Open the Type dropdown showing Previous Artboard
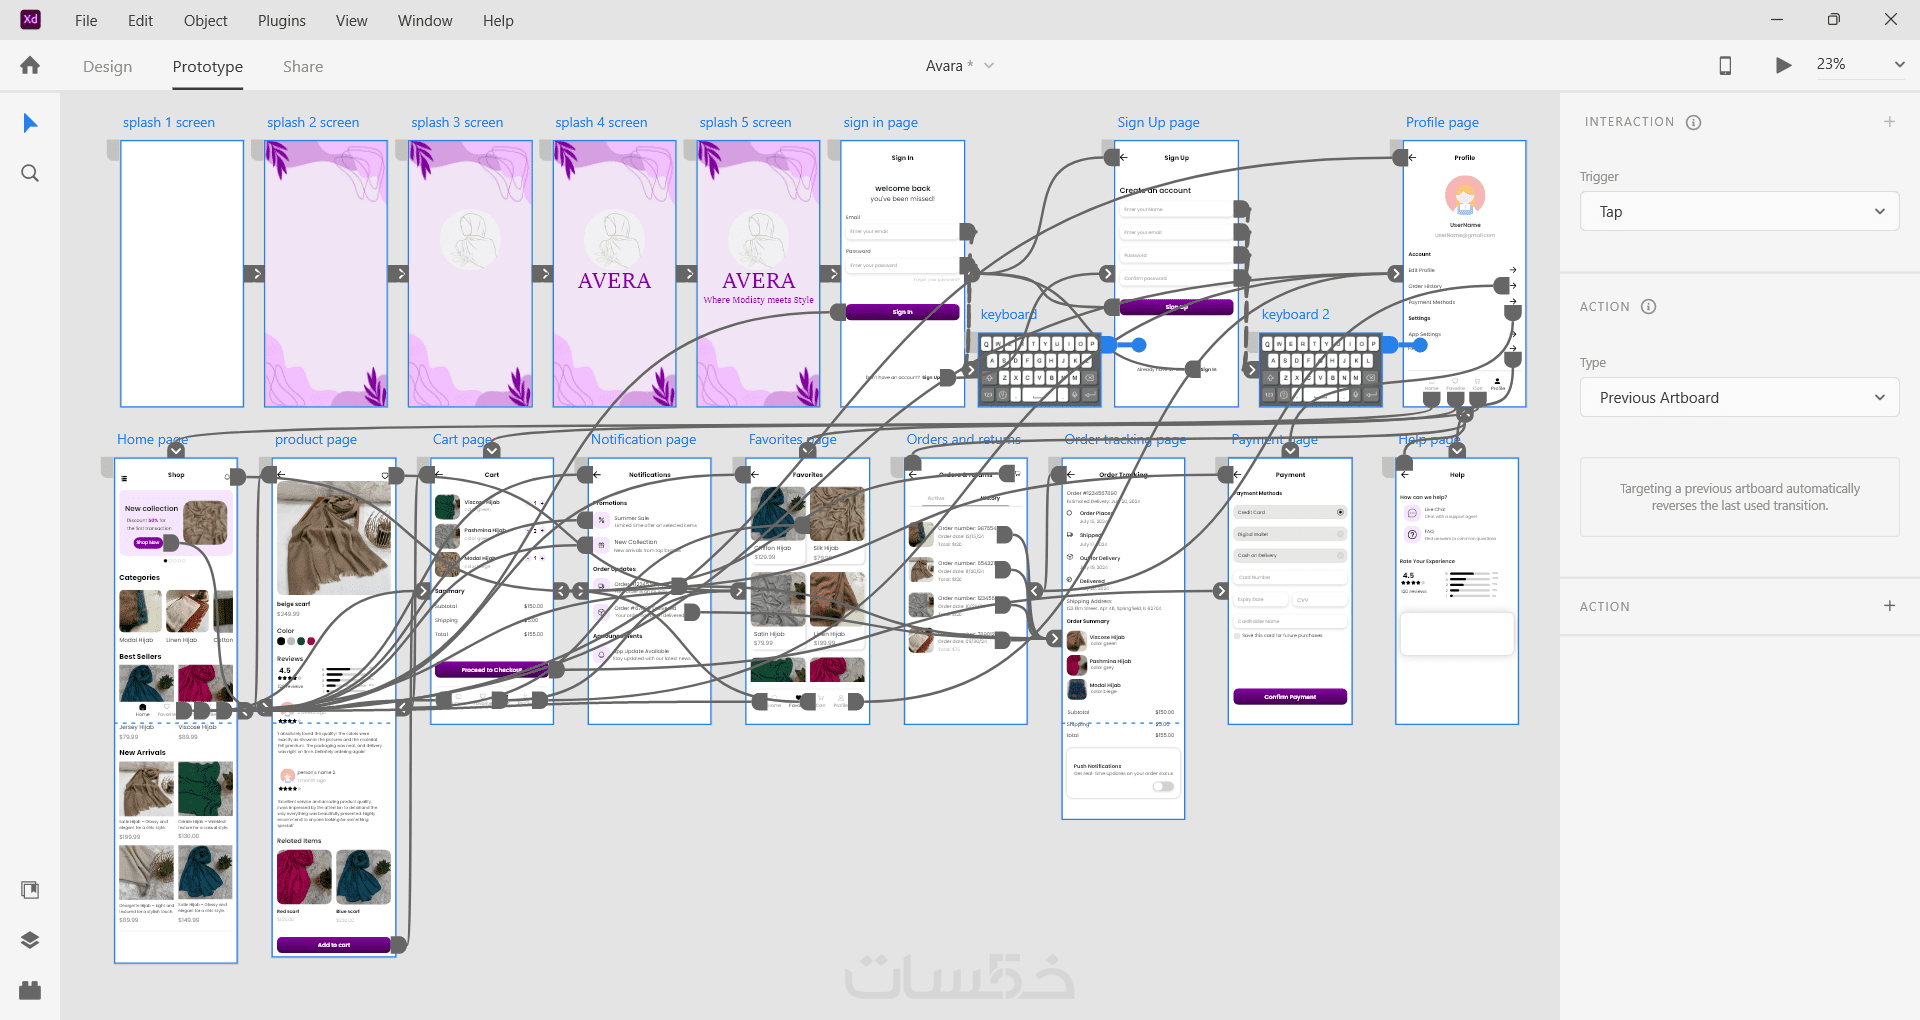This screenshot has height=1020, width=1920. point(1739,398)
